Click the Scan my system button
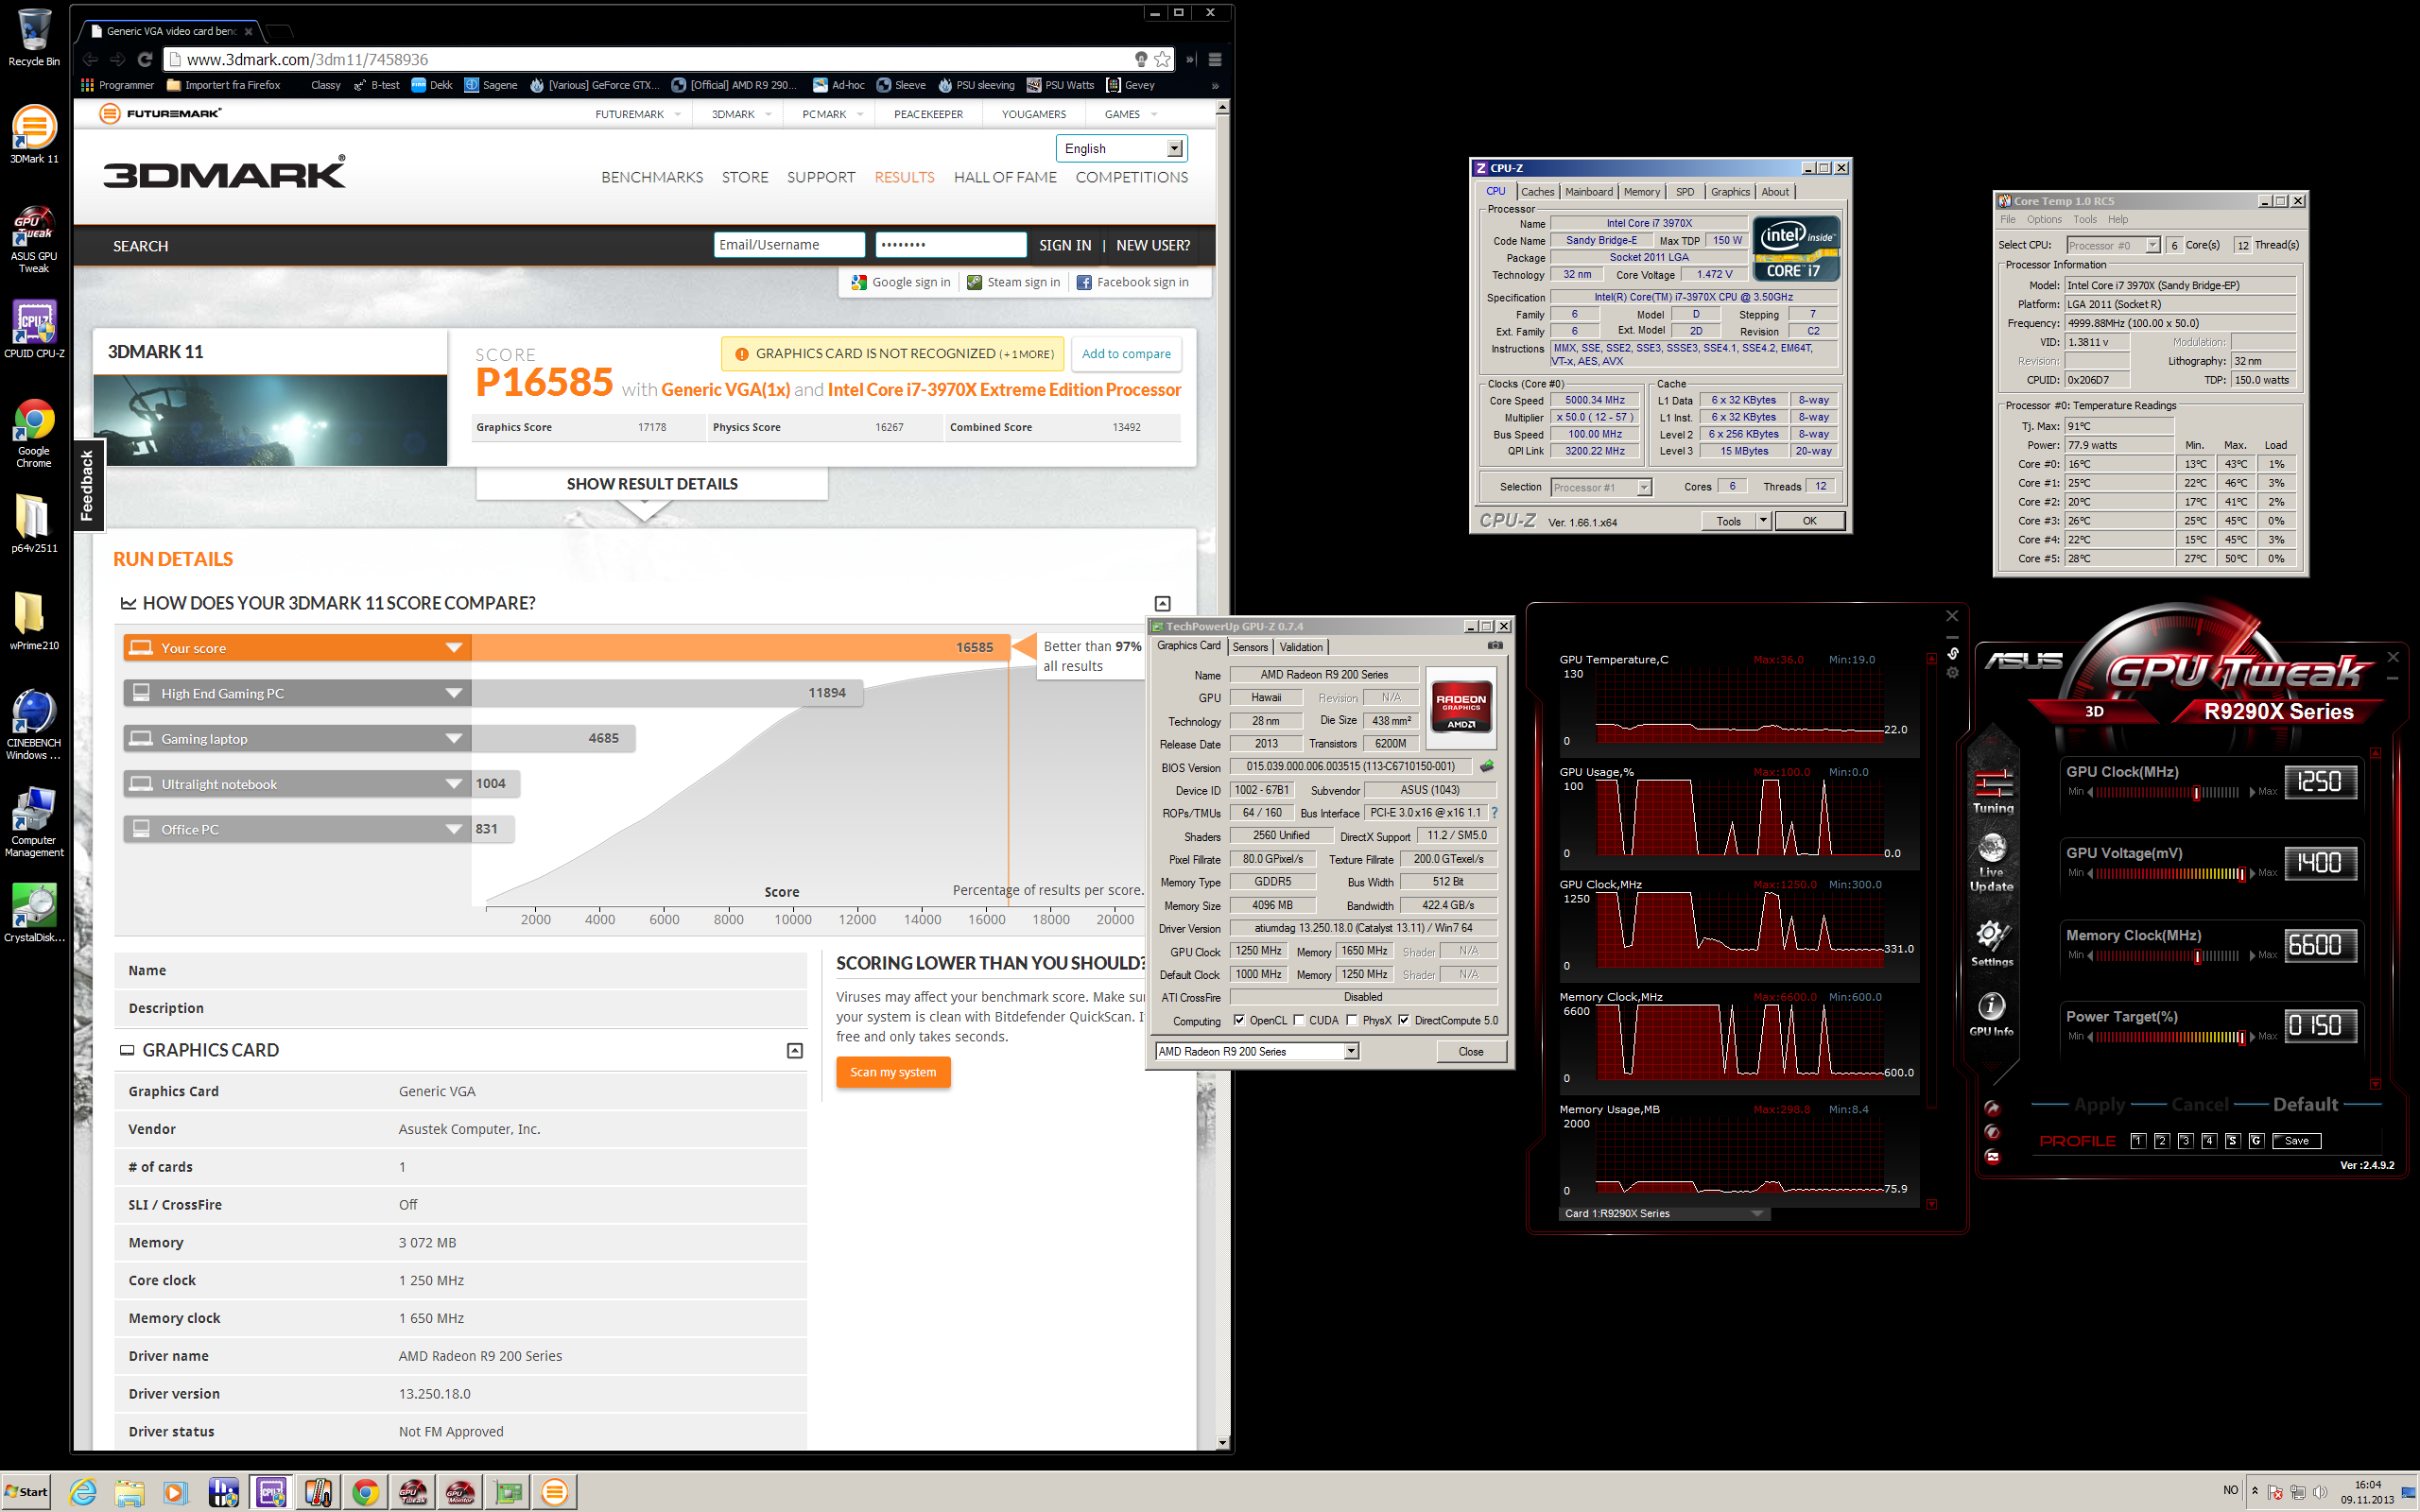Viewport: 2420px width, 1512px height. (x=893, y=1072)
